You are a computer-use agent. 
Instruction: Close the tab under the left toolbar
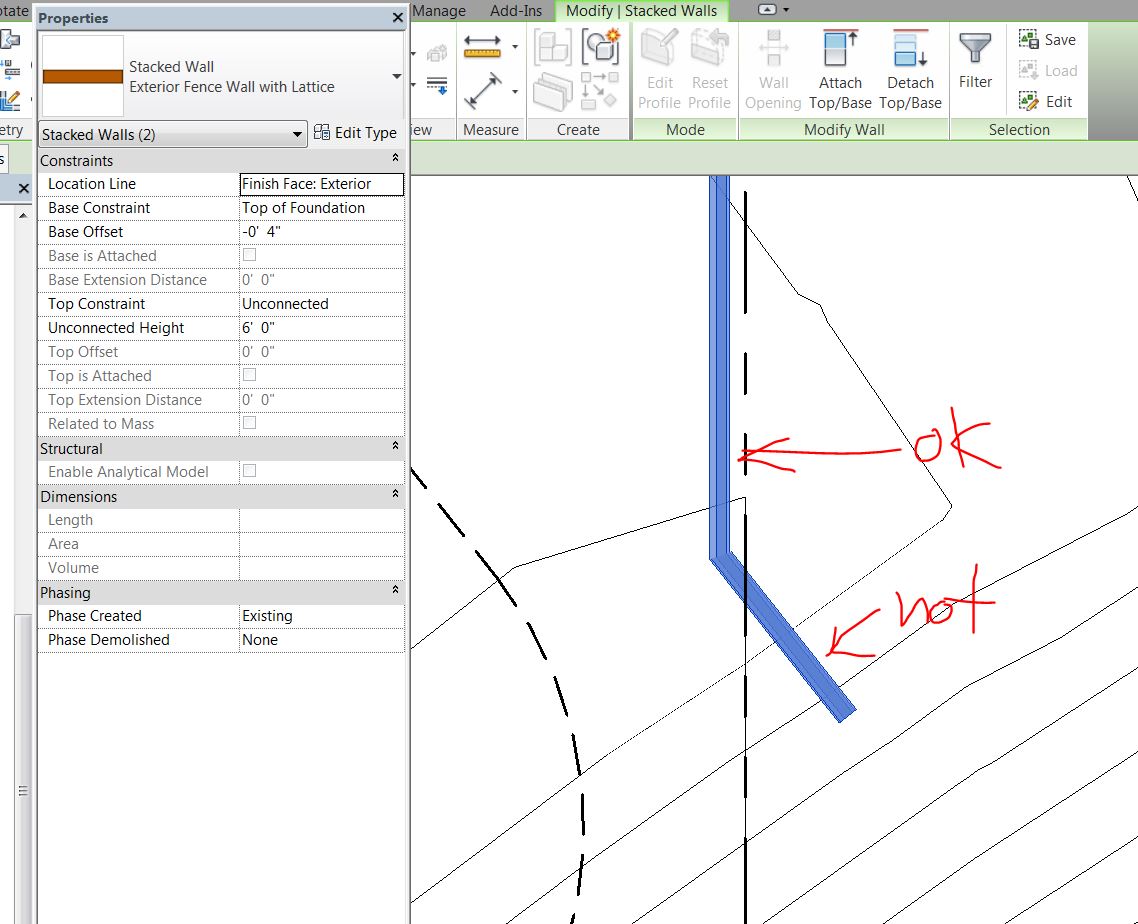[x=23, y=189]
